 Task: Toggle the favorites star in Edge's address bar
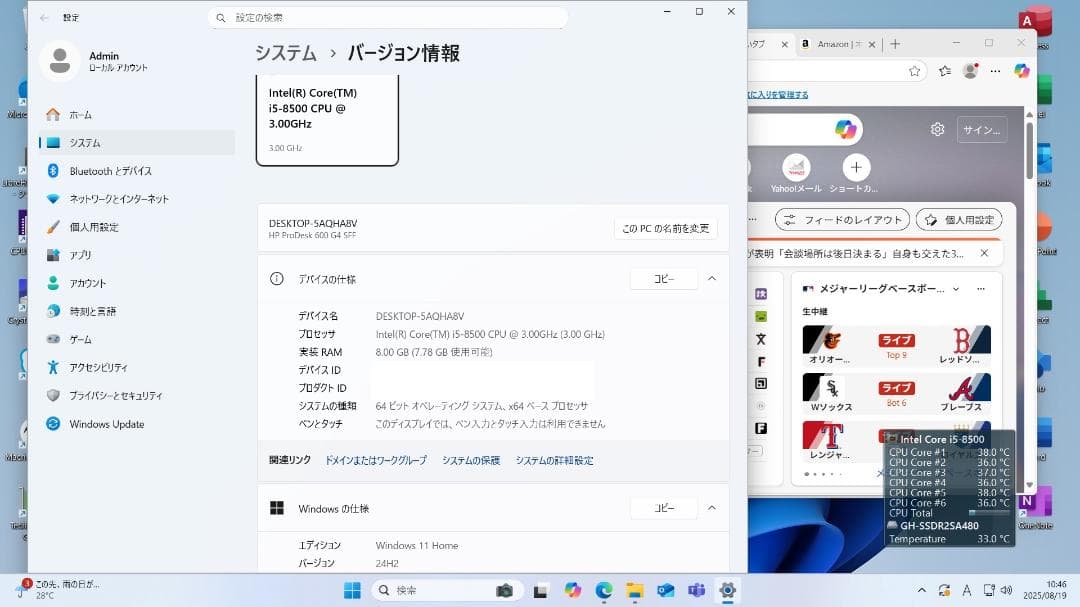coord(914,70)
